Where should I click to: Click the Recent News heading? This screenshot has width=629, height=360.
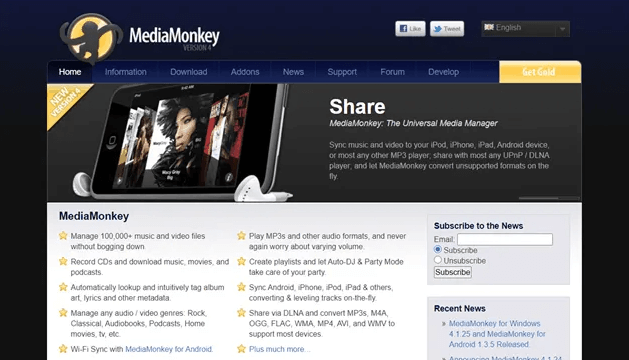(x=460, y=309)
